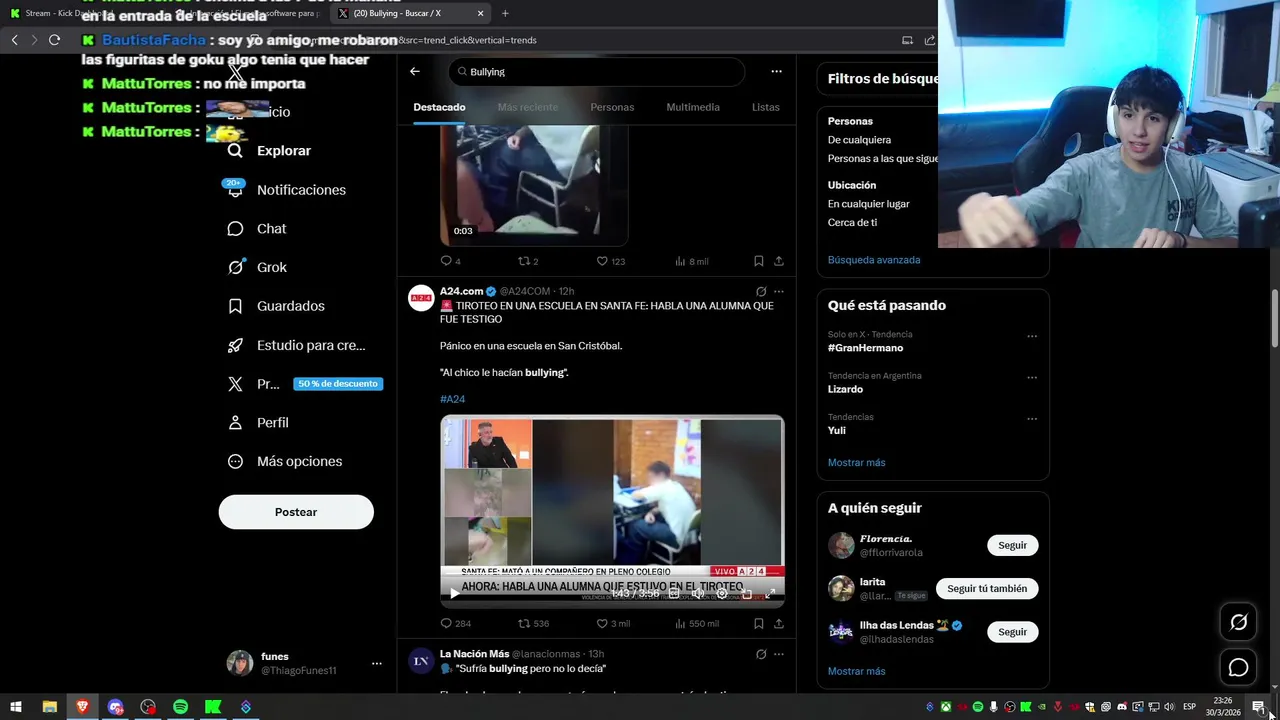This screenshot has width=1280, height=720.
Task: Open floating chat messages button
Action: click(1238, 667)
